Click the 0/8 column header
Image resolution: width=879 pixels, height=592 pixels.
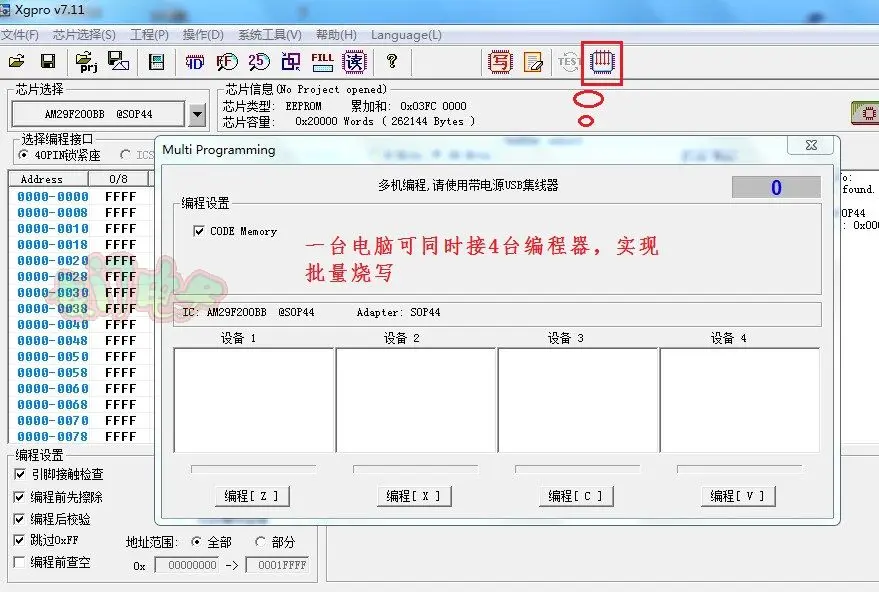coord(118,179)
